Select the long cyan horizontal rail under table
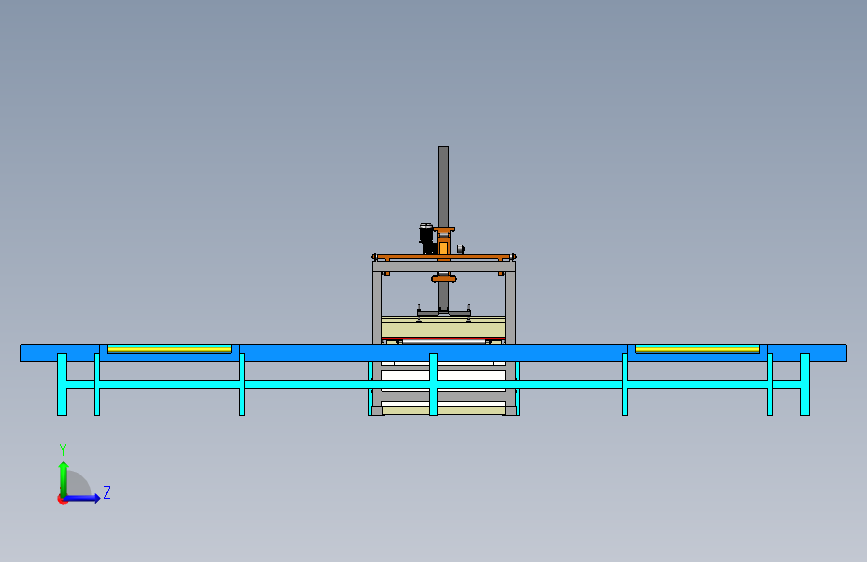867x562 pixels. point(434,384)
